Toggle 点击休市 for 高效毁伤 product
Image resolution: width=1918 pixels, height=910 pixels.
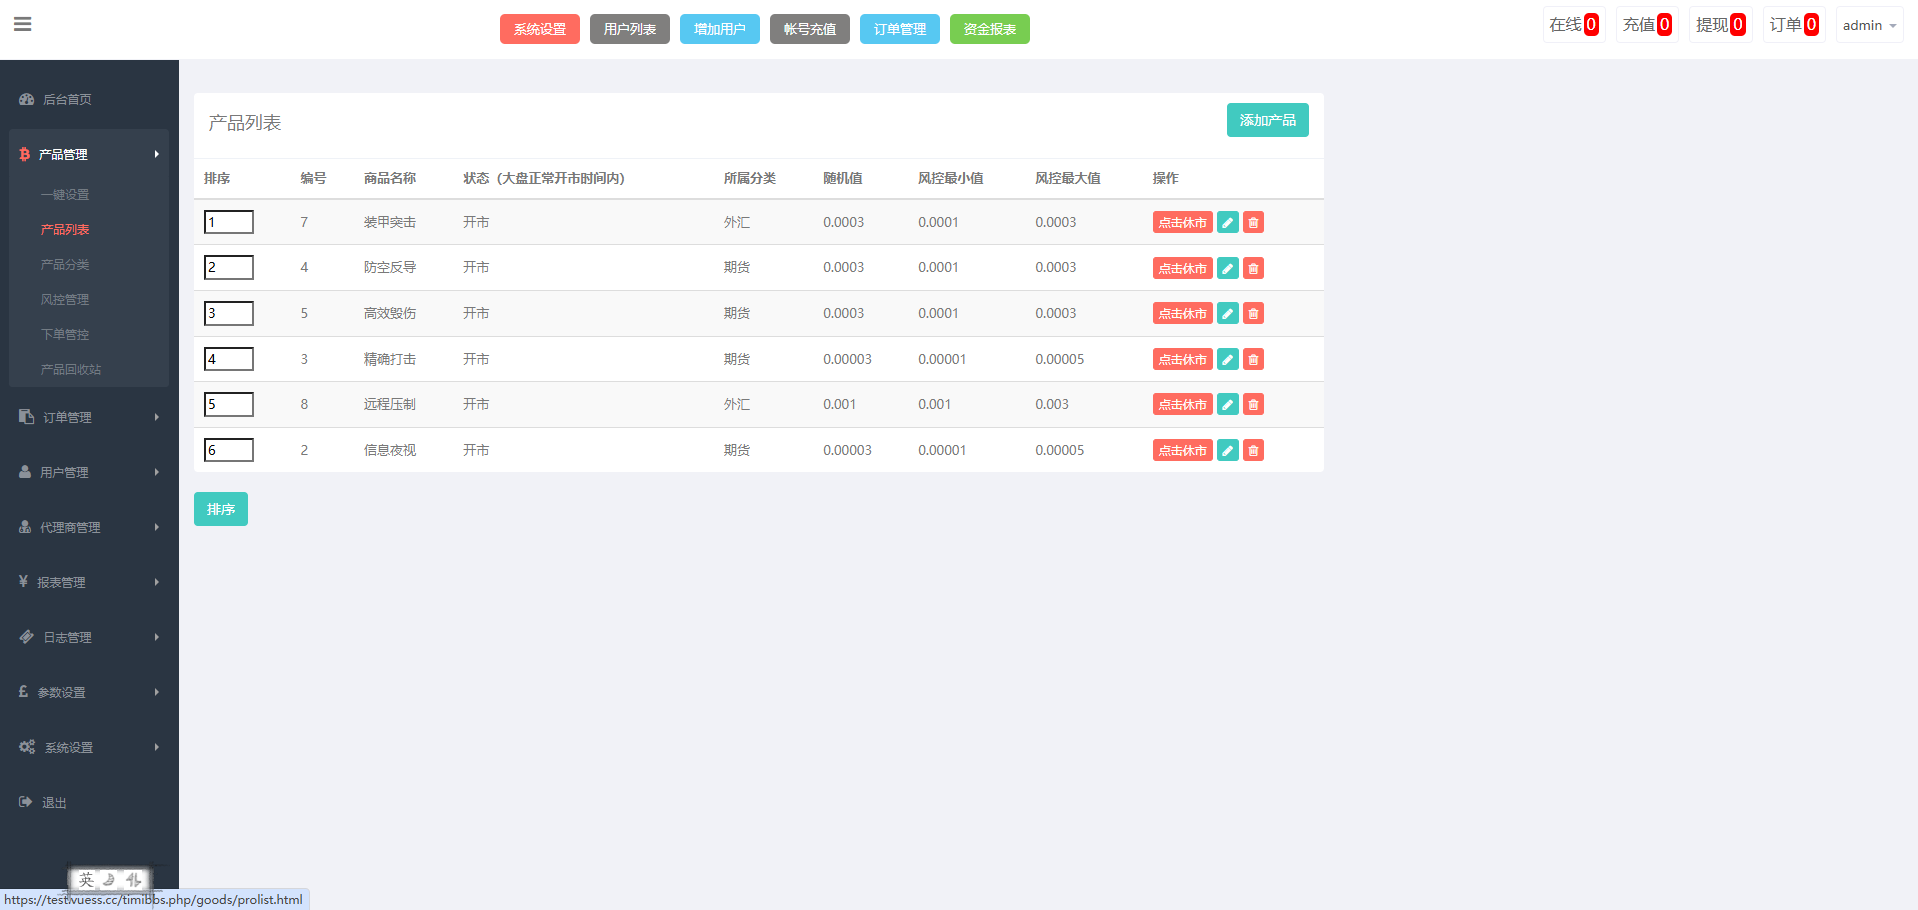tap(1182, 313)
